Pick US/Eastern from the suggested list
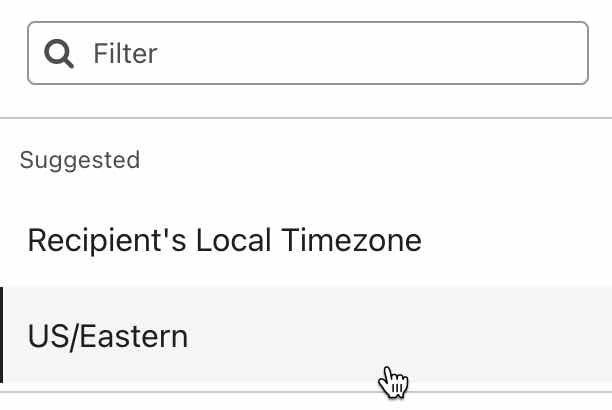Viewport: 612px width, 410px height. coord(108,336)
